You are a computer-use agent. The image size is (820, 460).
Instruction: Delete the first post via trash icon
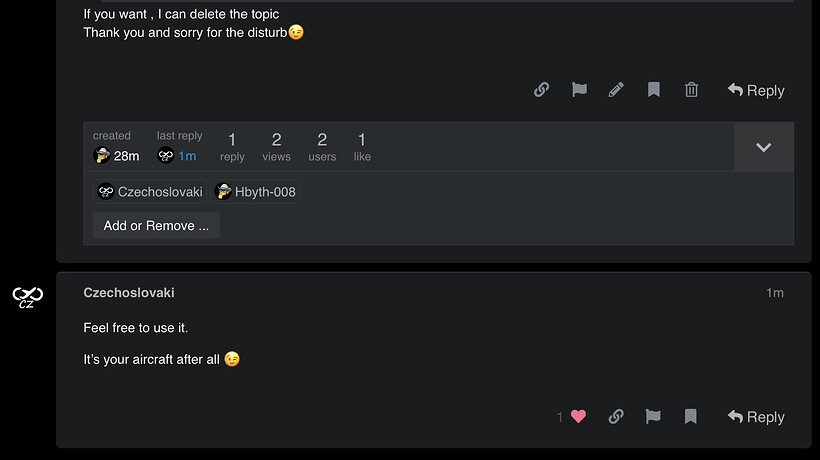coord(691,90)
